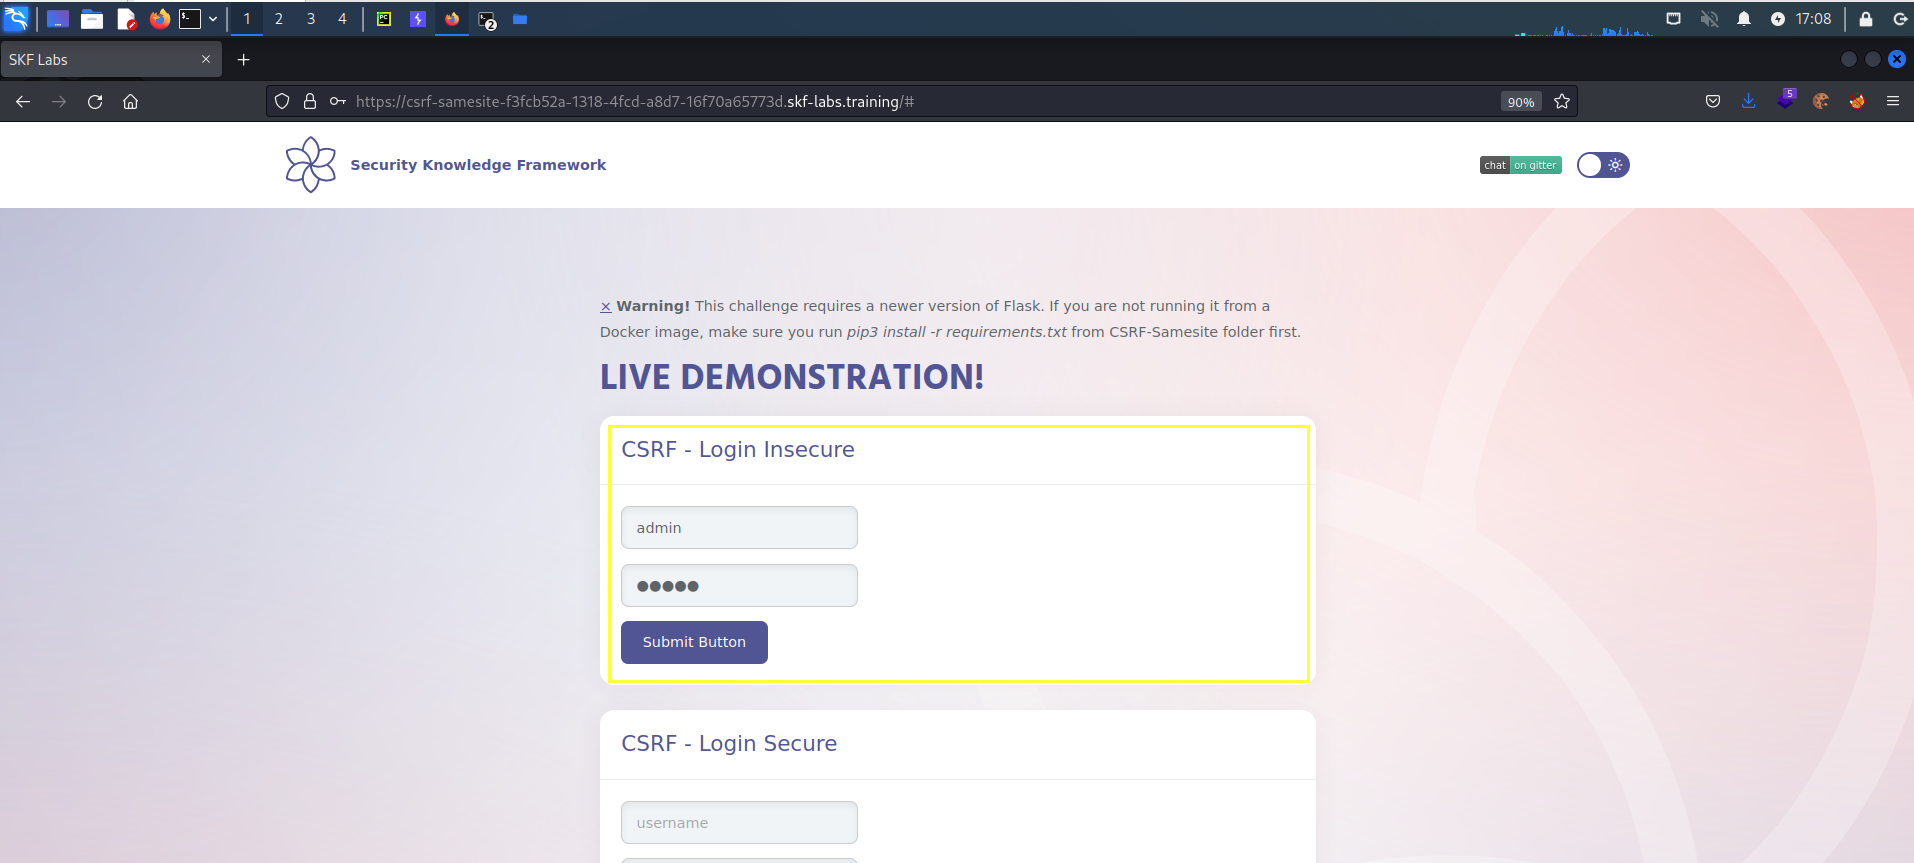Image resolution: width=1914 pixels, height=863 pixels.
Task: Focus the purple lightning app in taskbar
Action: (x=418, y=19)
